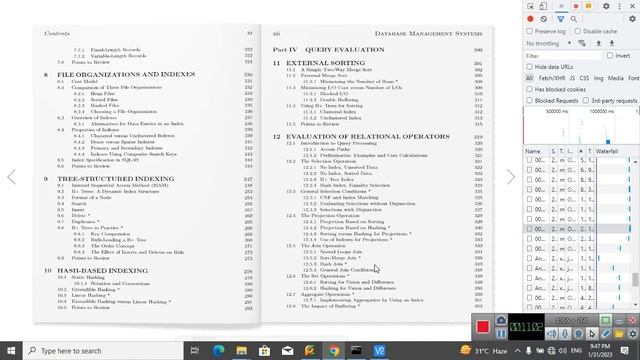This screenshot has height=360, width=640.
Task: Select the CSS request filter
Action: 584,78
